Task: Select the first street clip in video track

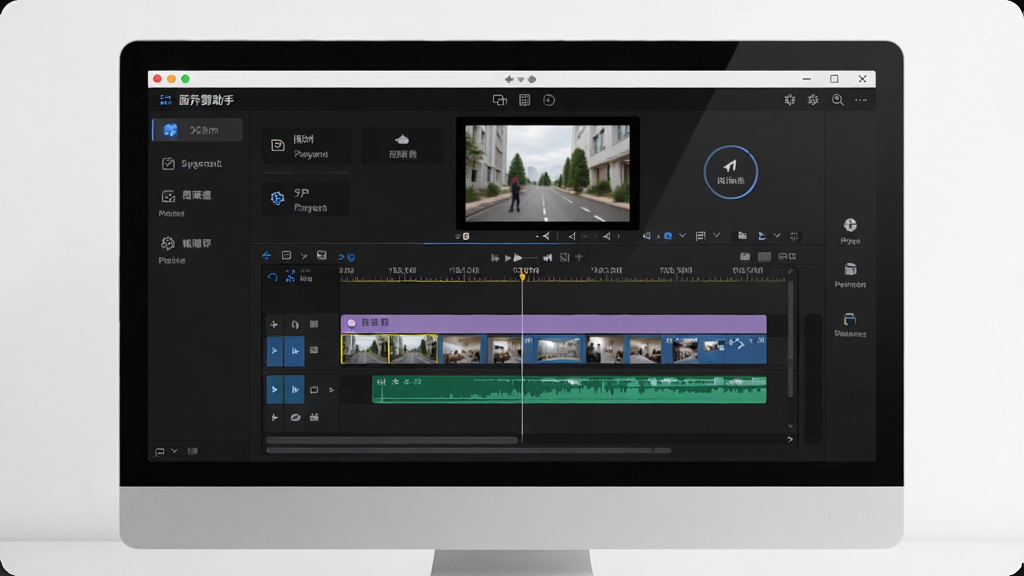Action: point(365,349)
